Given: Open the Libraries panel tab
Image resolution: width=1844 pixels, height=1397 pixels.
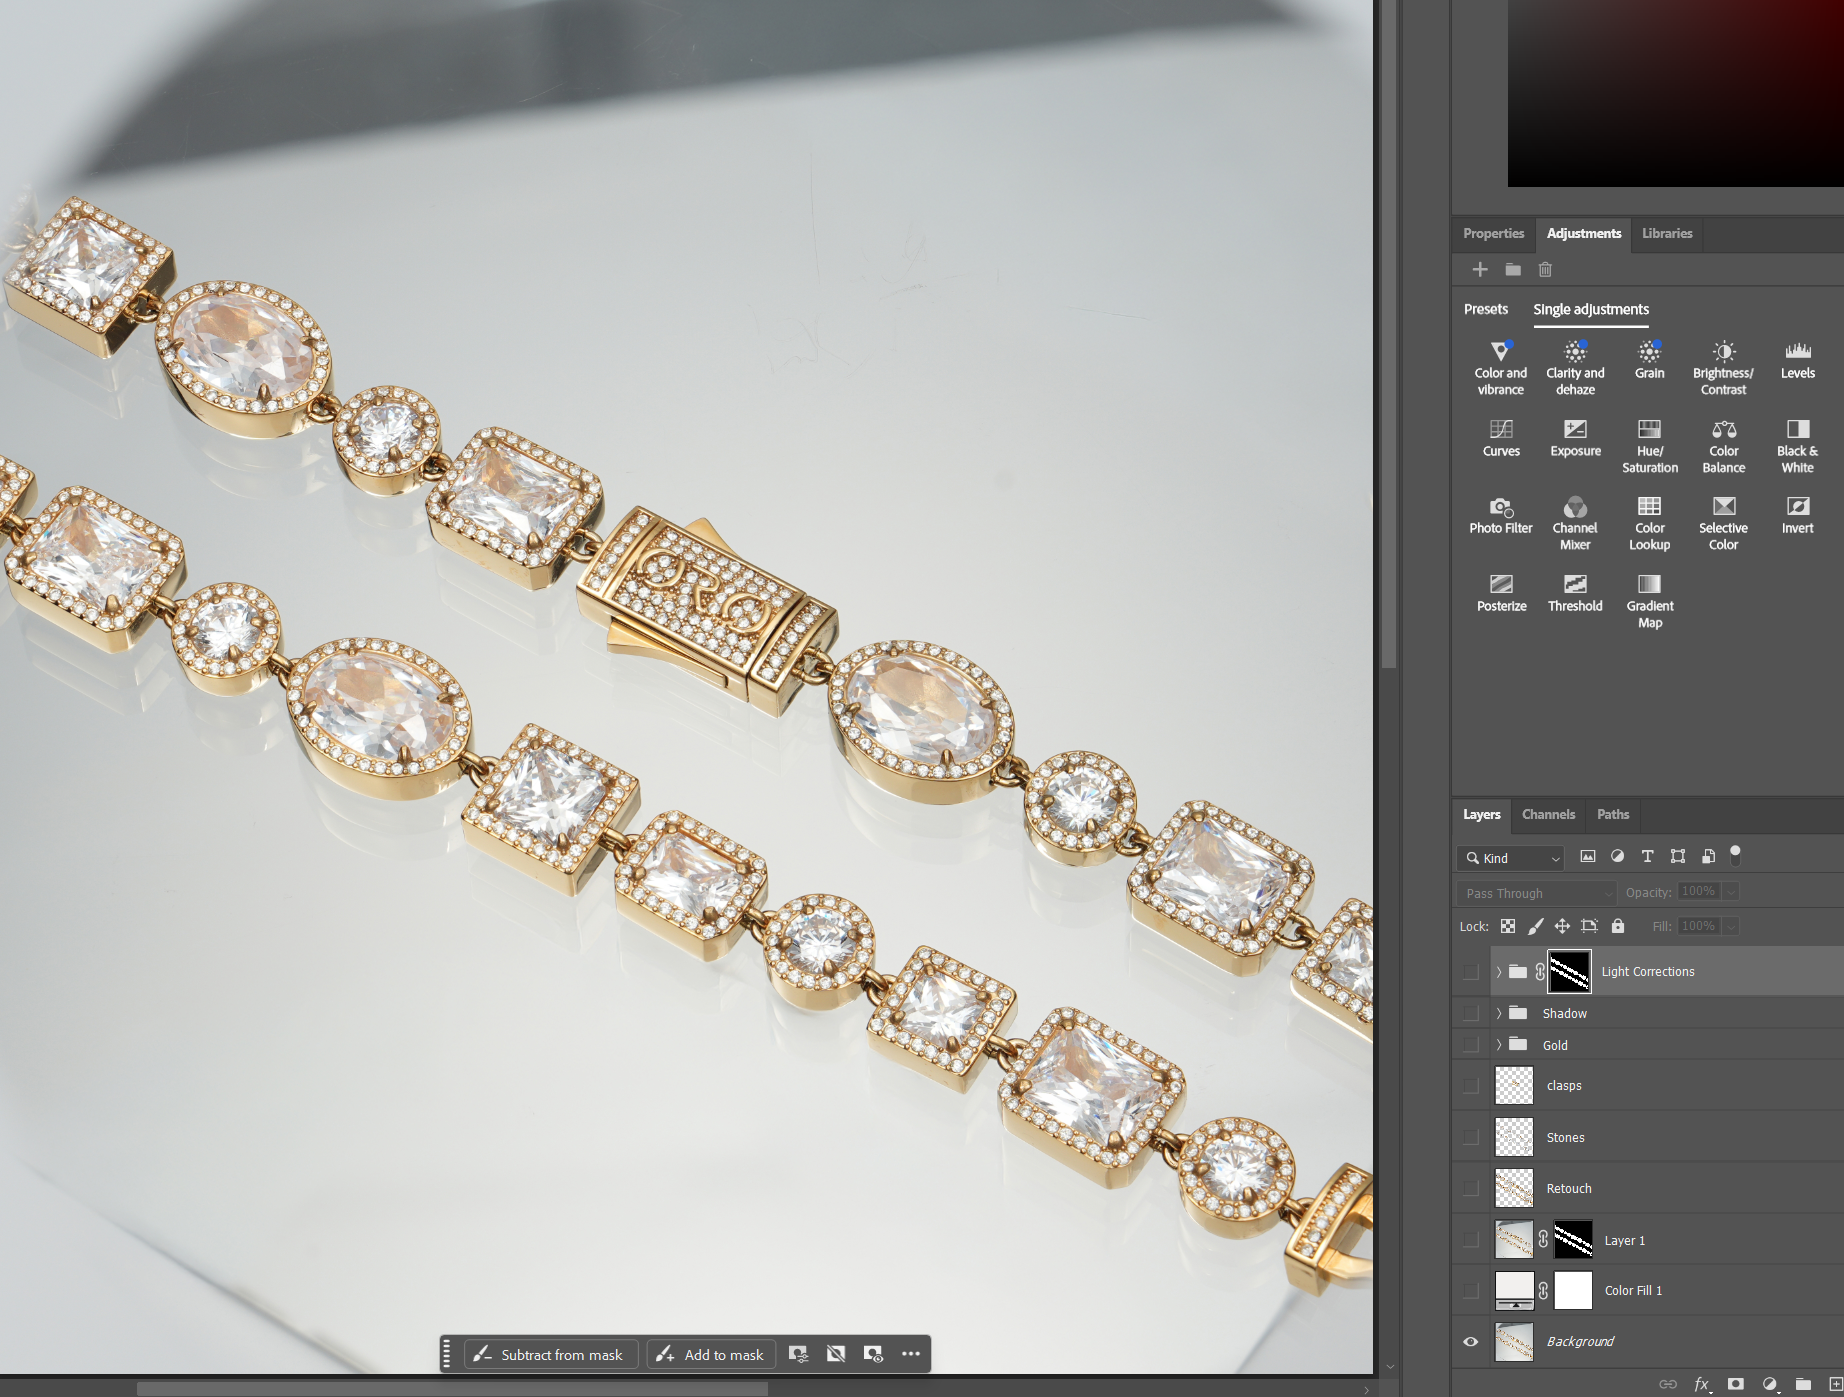Looking at the screenshot, I should pyautogui.click(x=1667, y=234).
